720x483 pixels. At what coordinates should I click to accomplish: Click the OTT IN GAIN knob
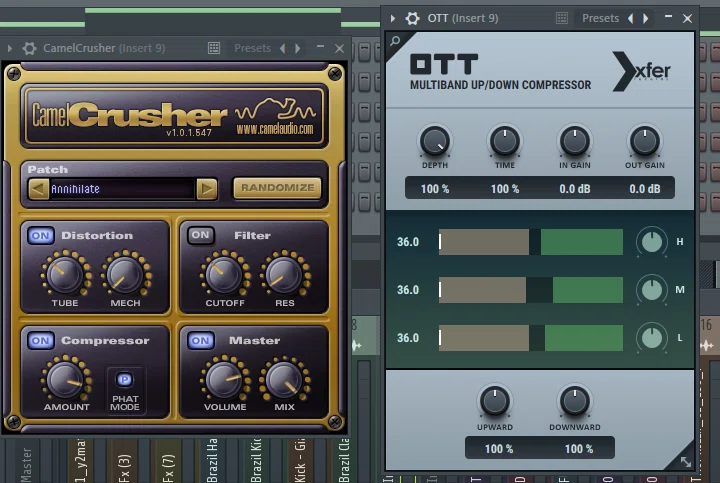pos(574,141)
